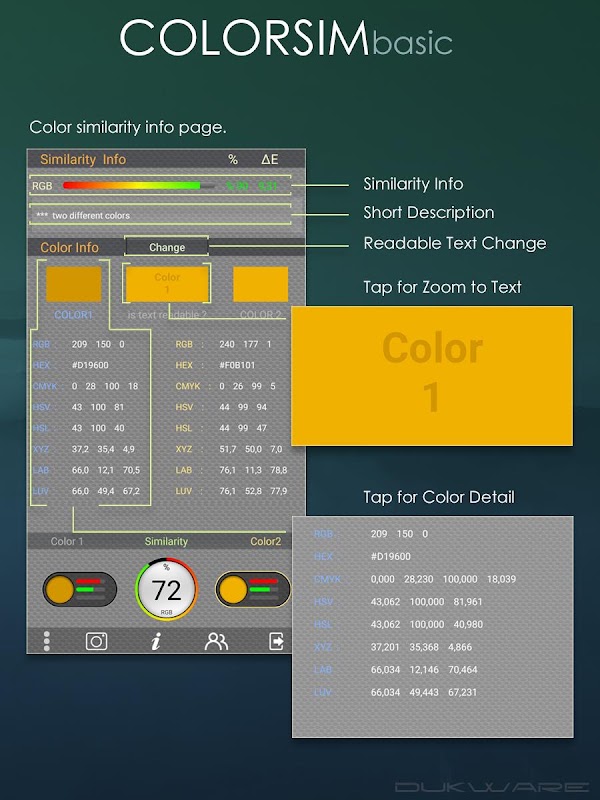Select the COLOR 2 yellow swatch

(261, 284)
